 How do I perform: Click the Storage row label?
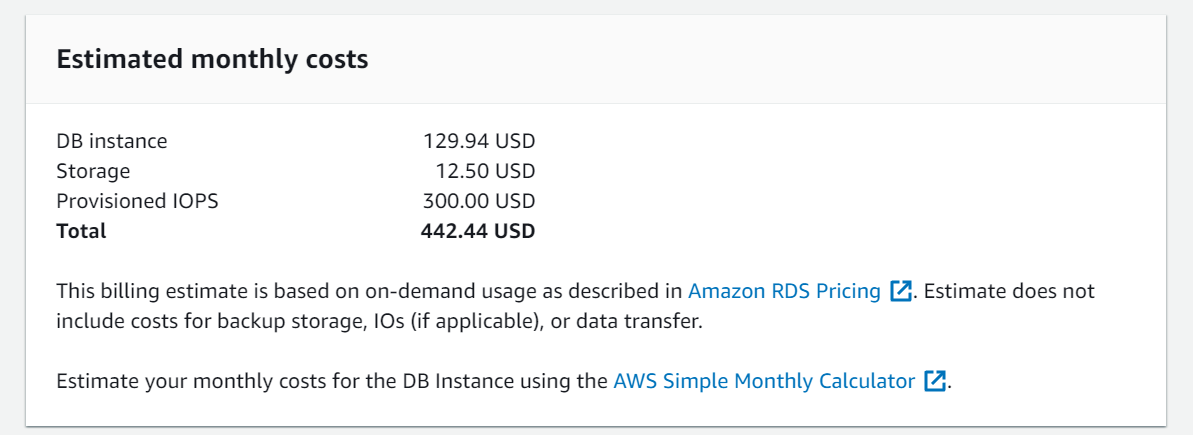93,171
